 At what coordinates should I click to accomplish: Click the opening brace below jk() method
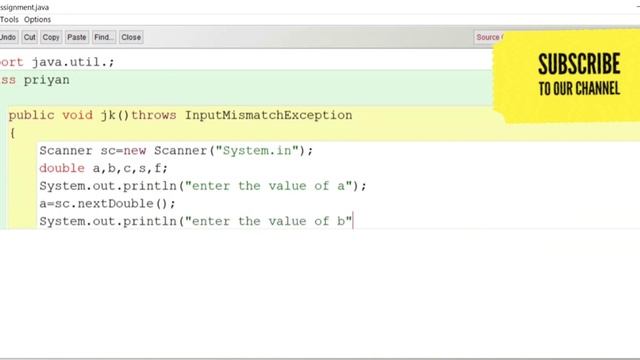(13, 133)
